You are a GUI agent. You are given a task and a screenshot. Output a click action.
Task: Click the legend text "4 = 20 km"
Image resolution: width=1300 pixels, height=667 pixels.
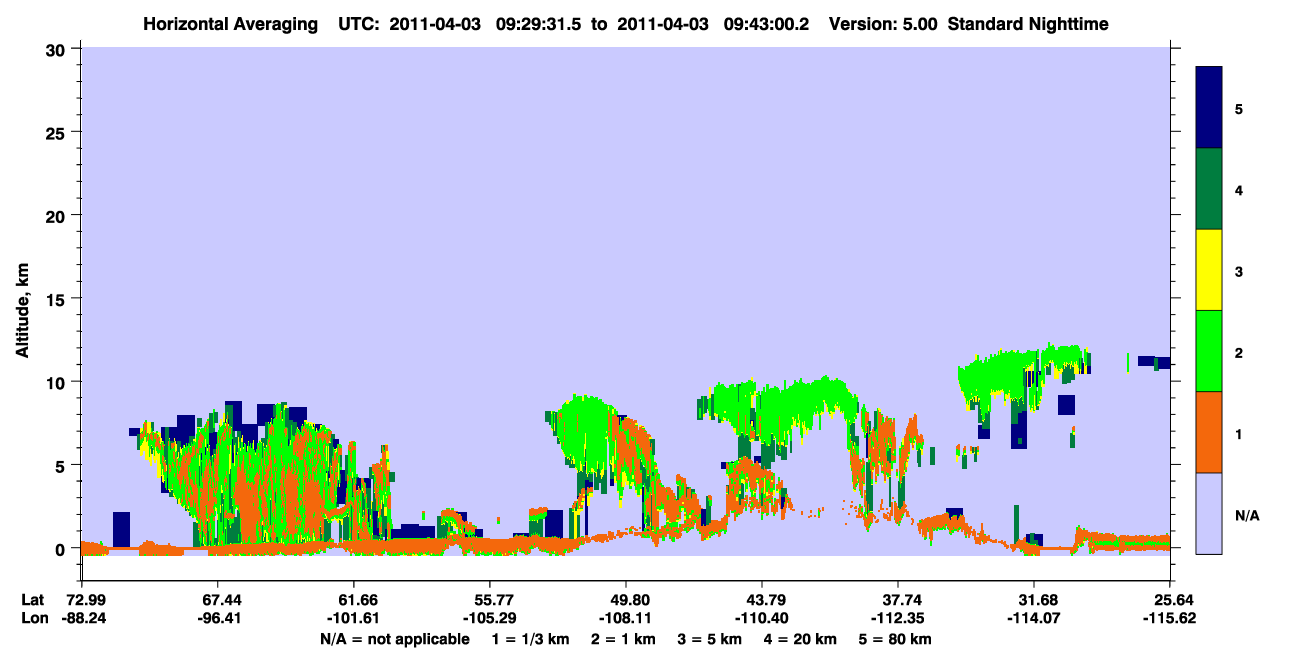(800, 639)
